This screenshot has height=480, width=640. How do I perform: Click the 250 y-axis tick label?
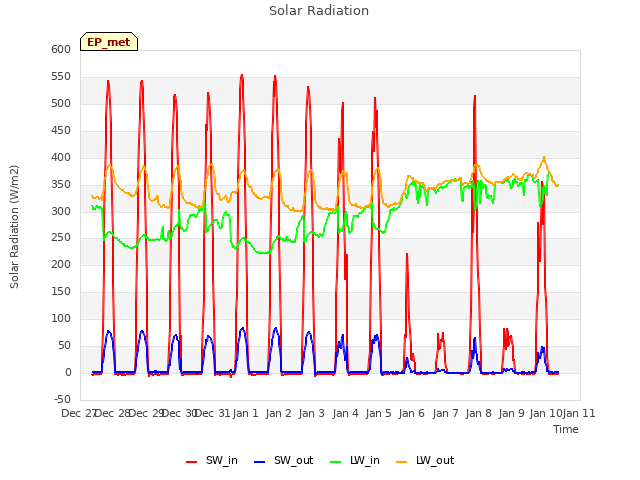61,238
